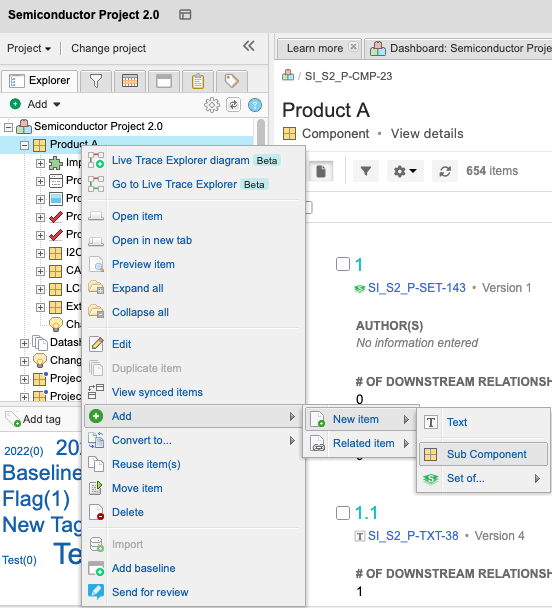Click the document view icon in the toolbar
The width and height of the screenshot is (552, 608).
[321, 171]
